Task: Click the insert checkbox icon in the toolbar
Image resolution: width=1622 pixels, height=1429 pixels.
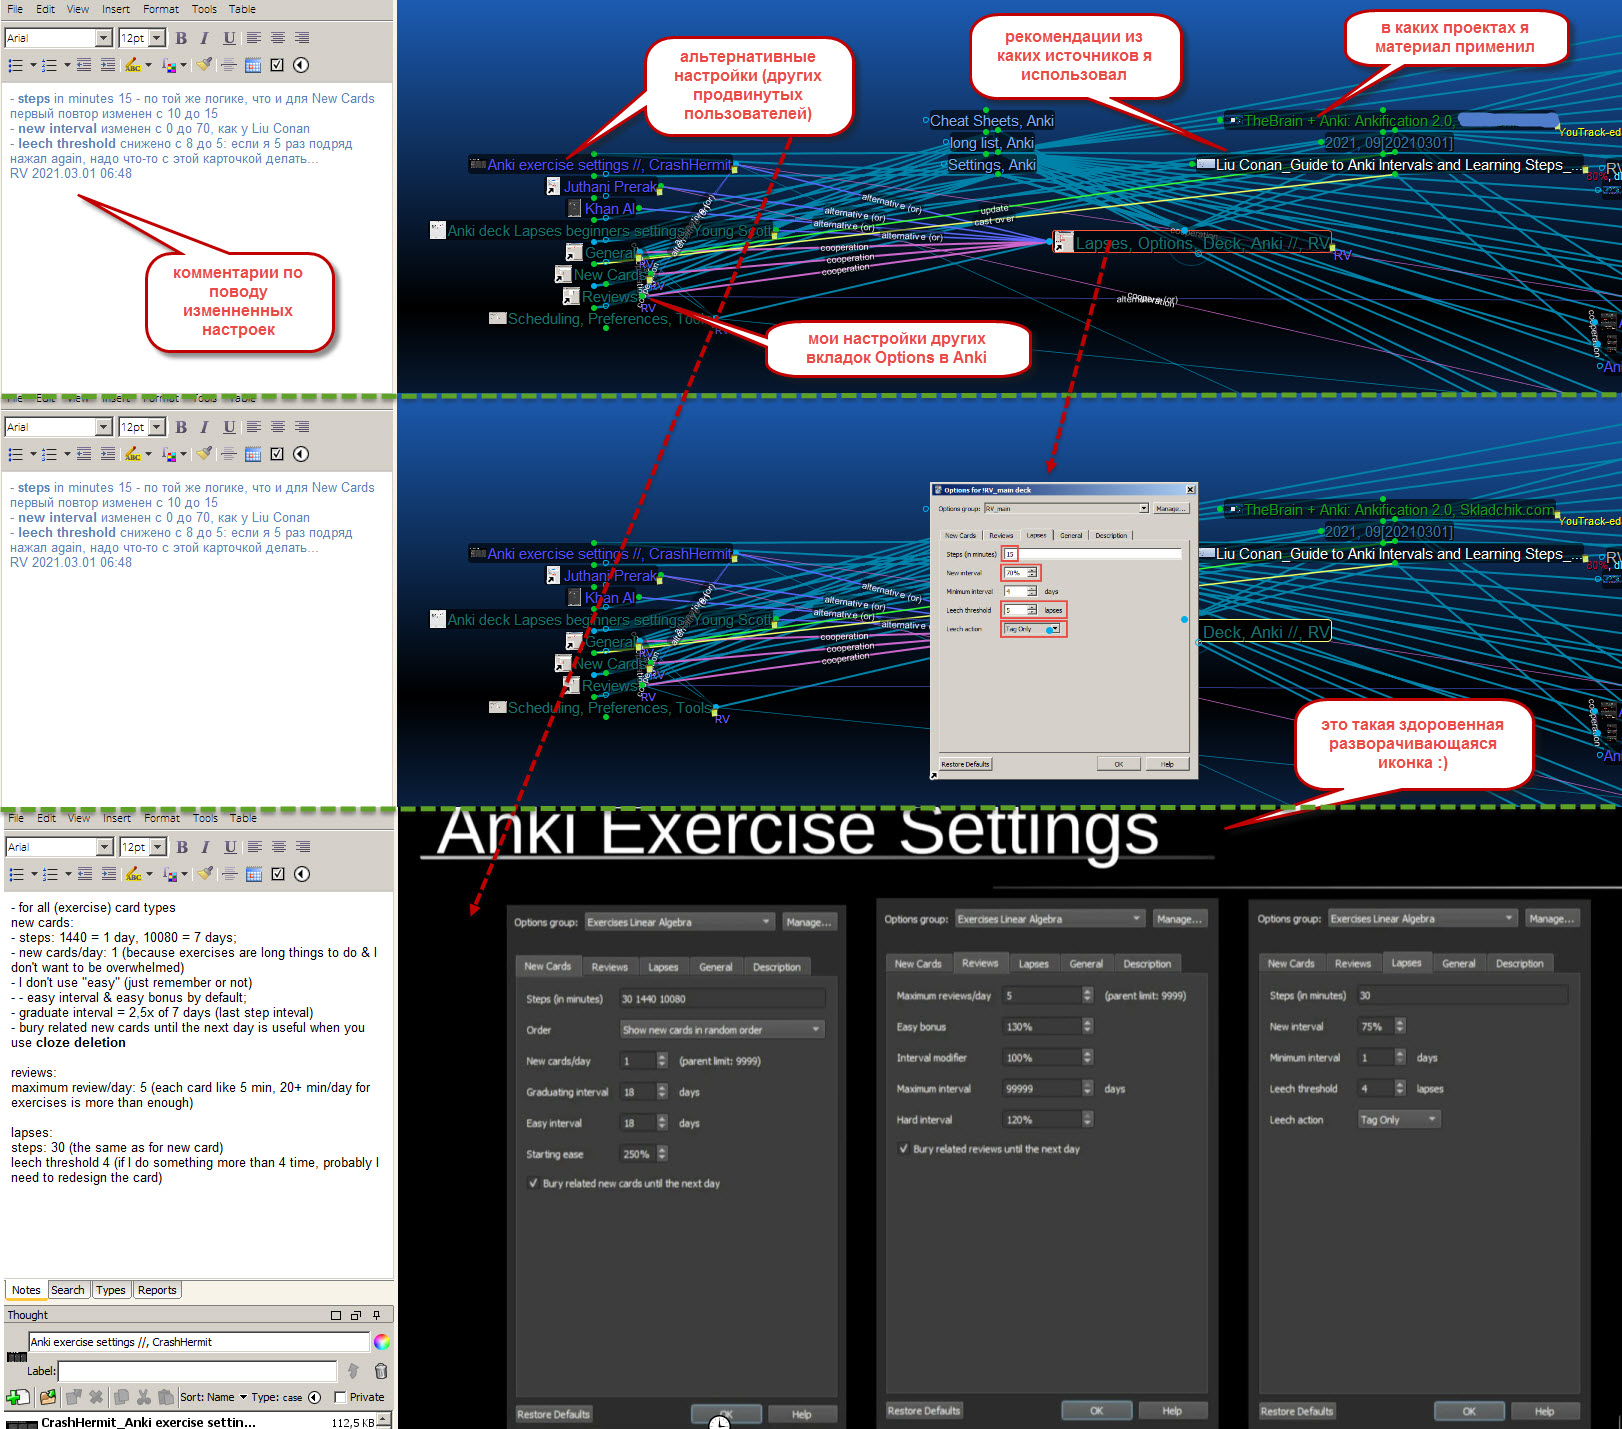Action: pos(277,65)
